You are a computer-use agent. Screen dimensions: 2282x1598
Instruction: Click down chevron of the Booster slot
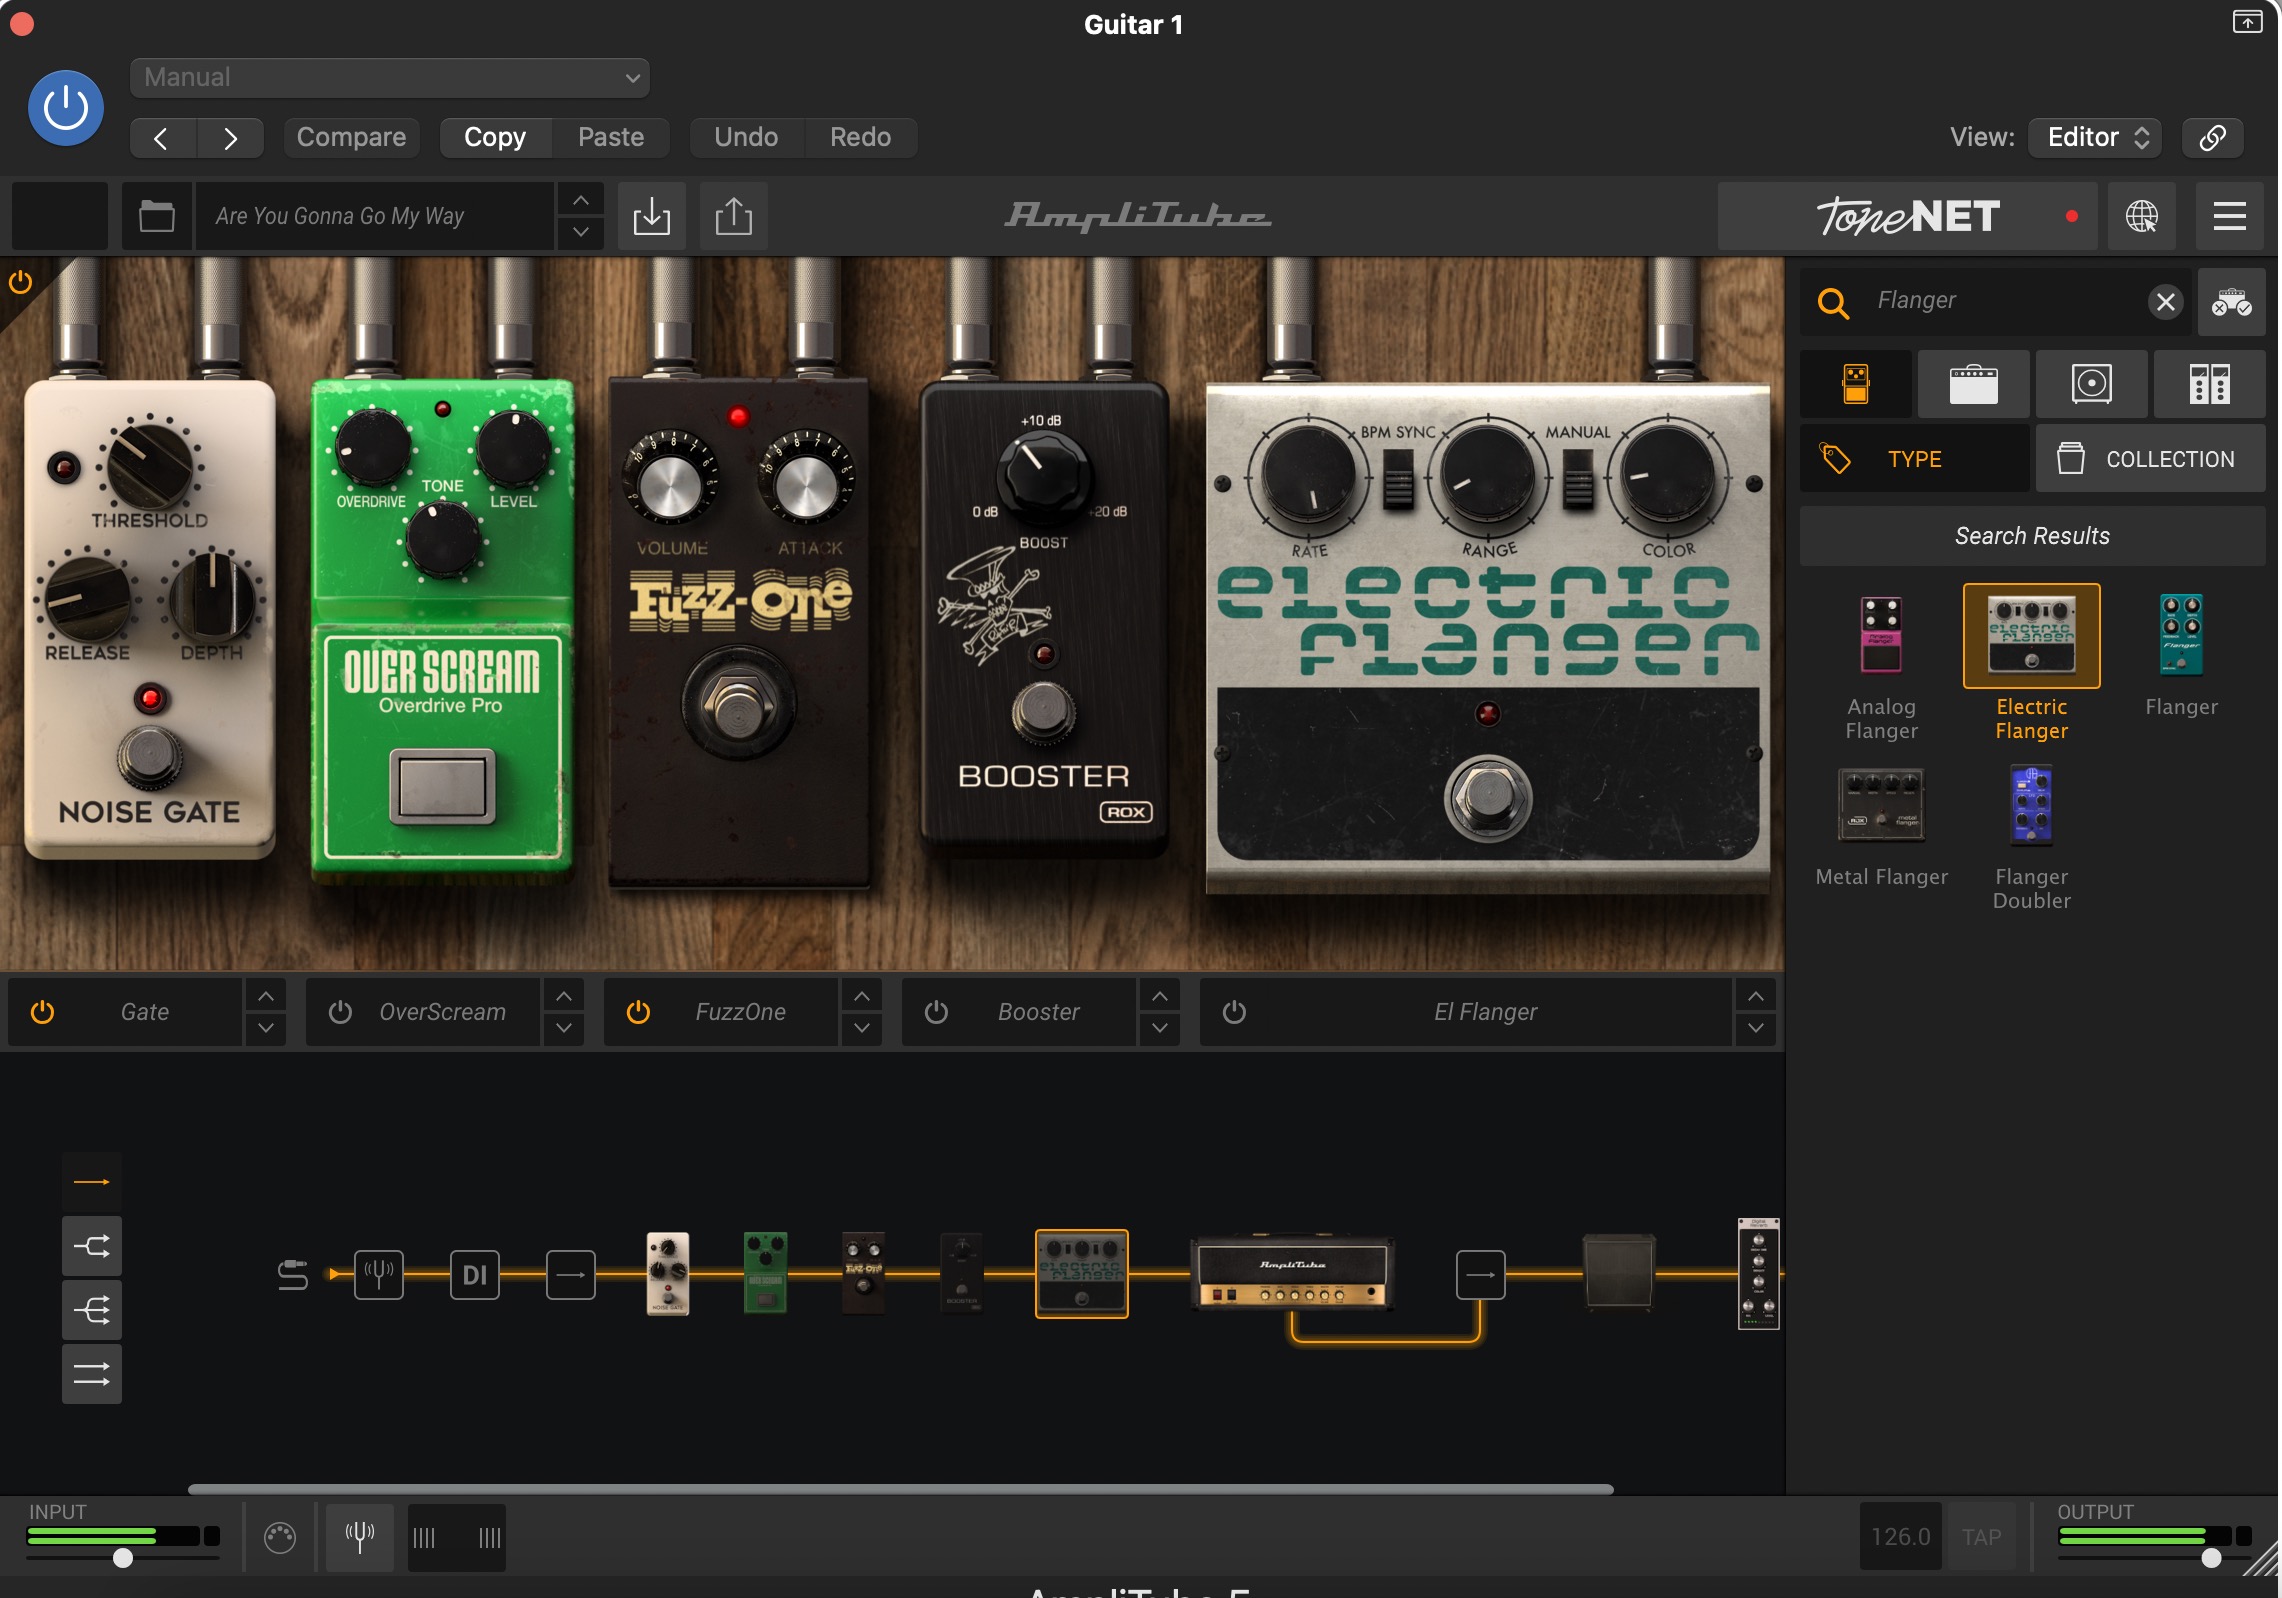[1160, 1028]
